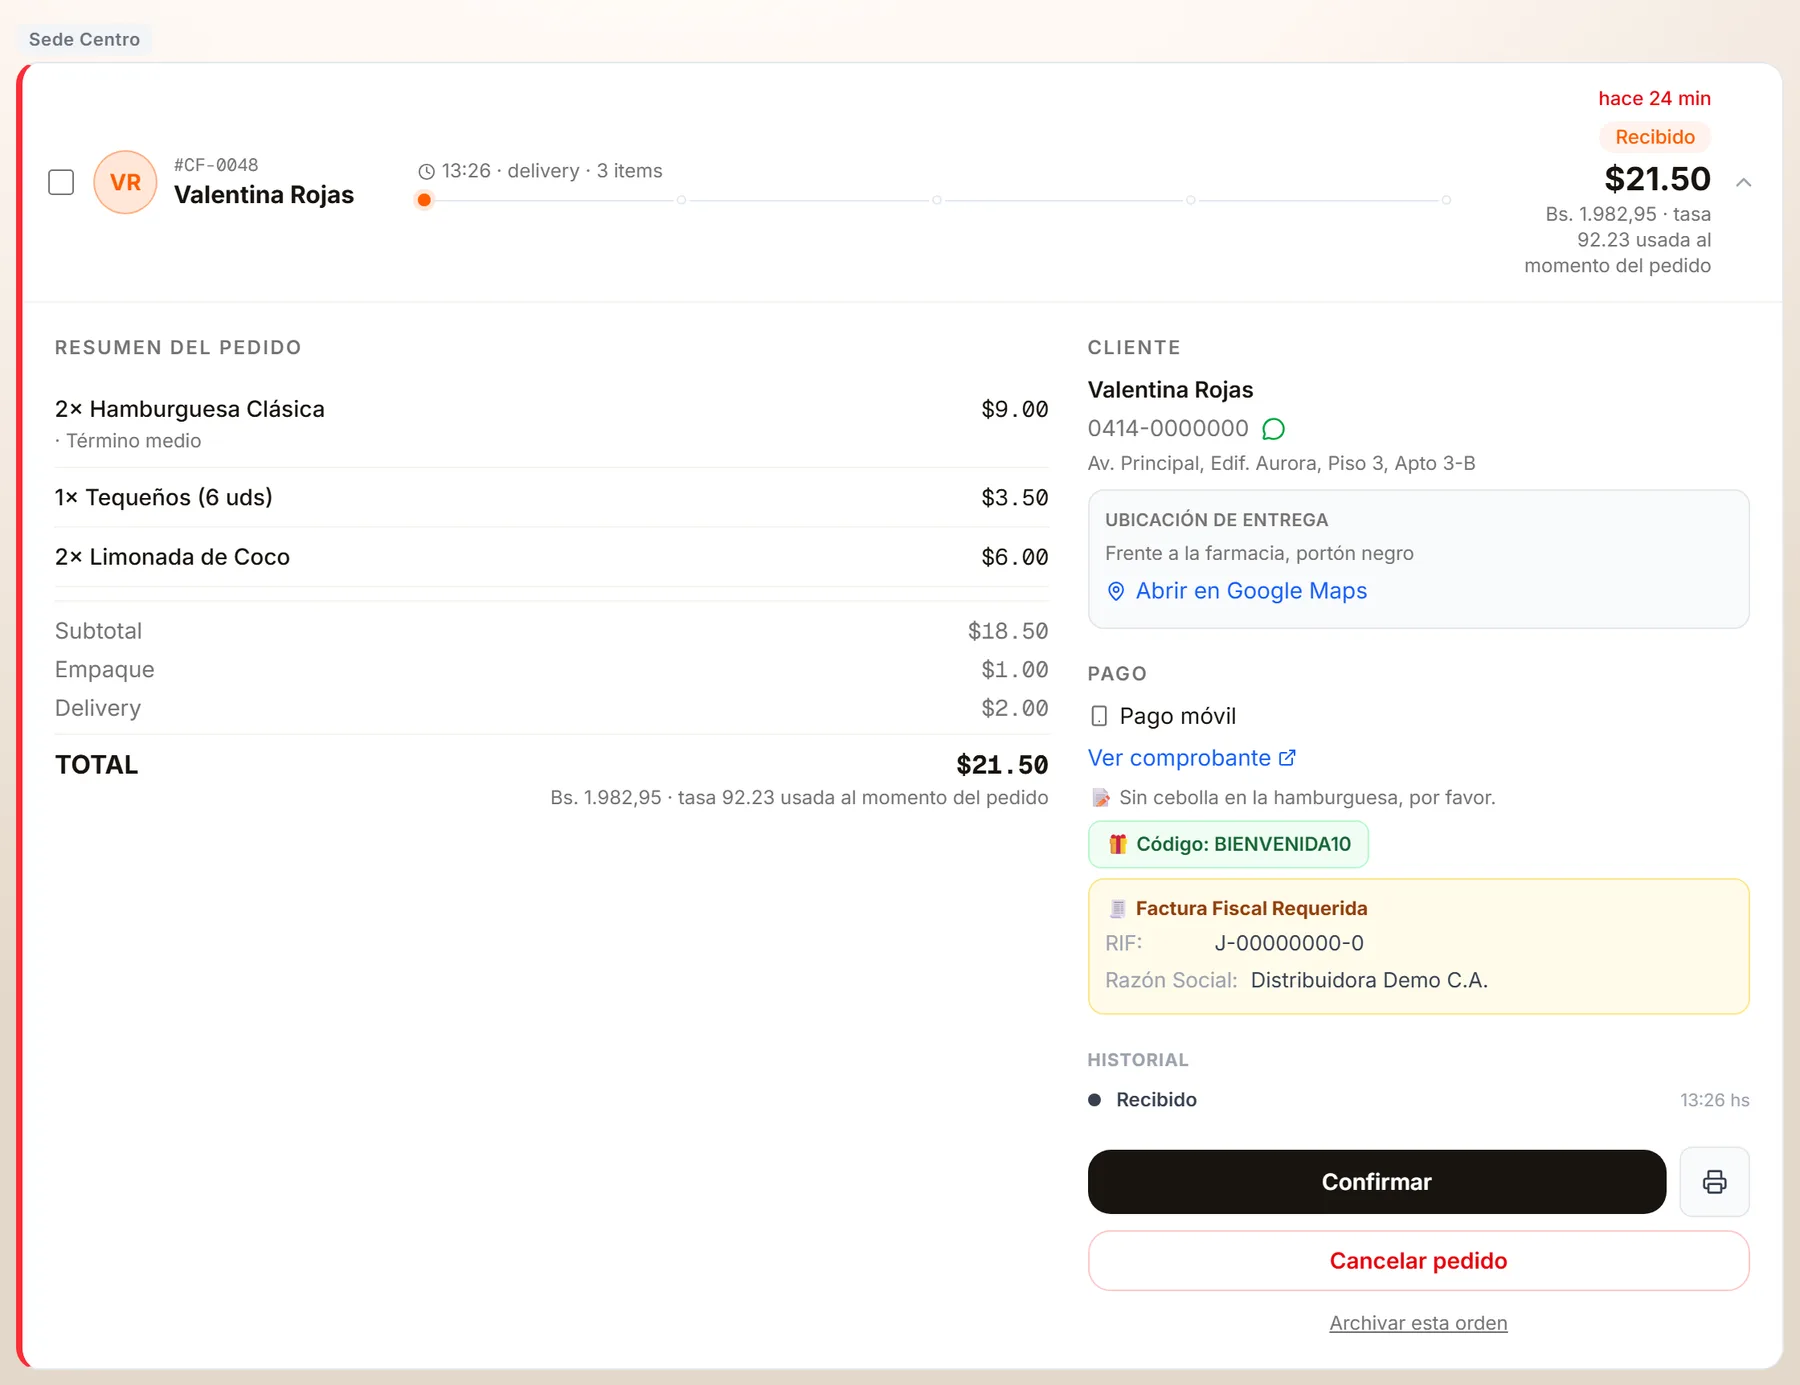This screenshot has width=1800, height=1385.
Task: Click the Delivery $2.00 fee row
Action: [551, 708]
